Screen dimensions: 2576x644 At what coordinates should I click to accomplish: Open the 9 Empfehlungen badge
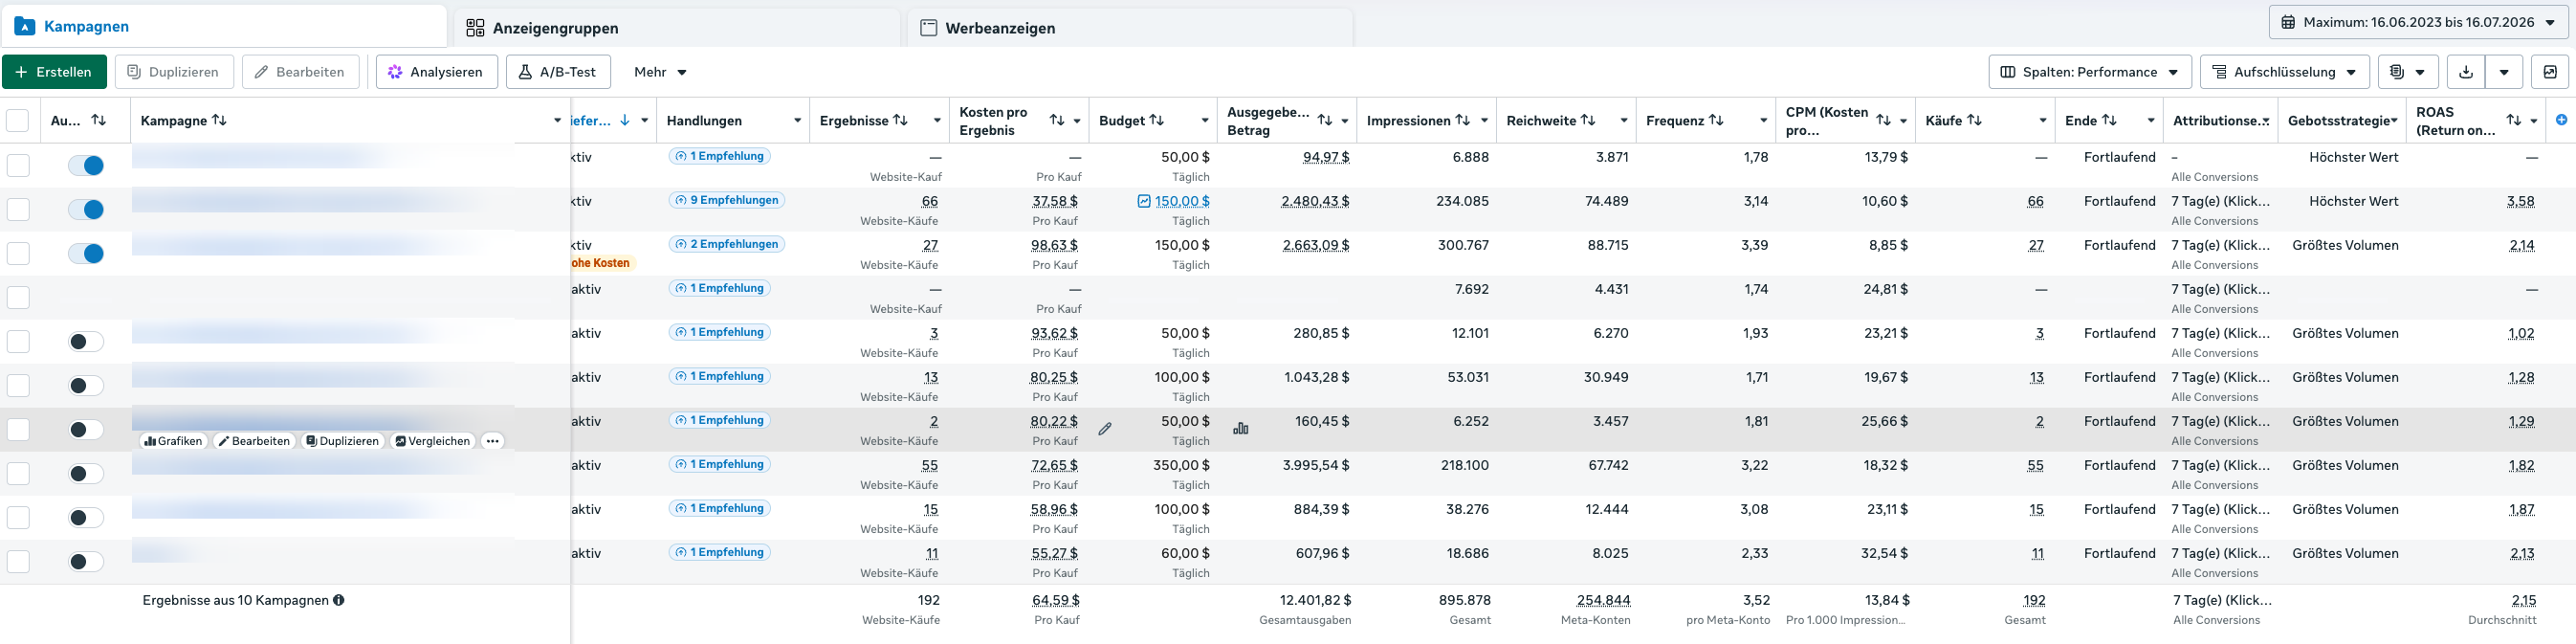(726, 200)
